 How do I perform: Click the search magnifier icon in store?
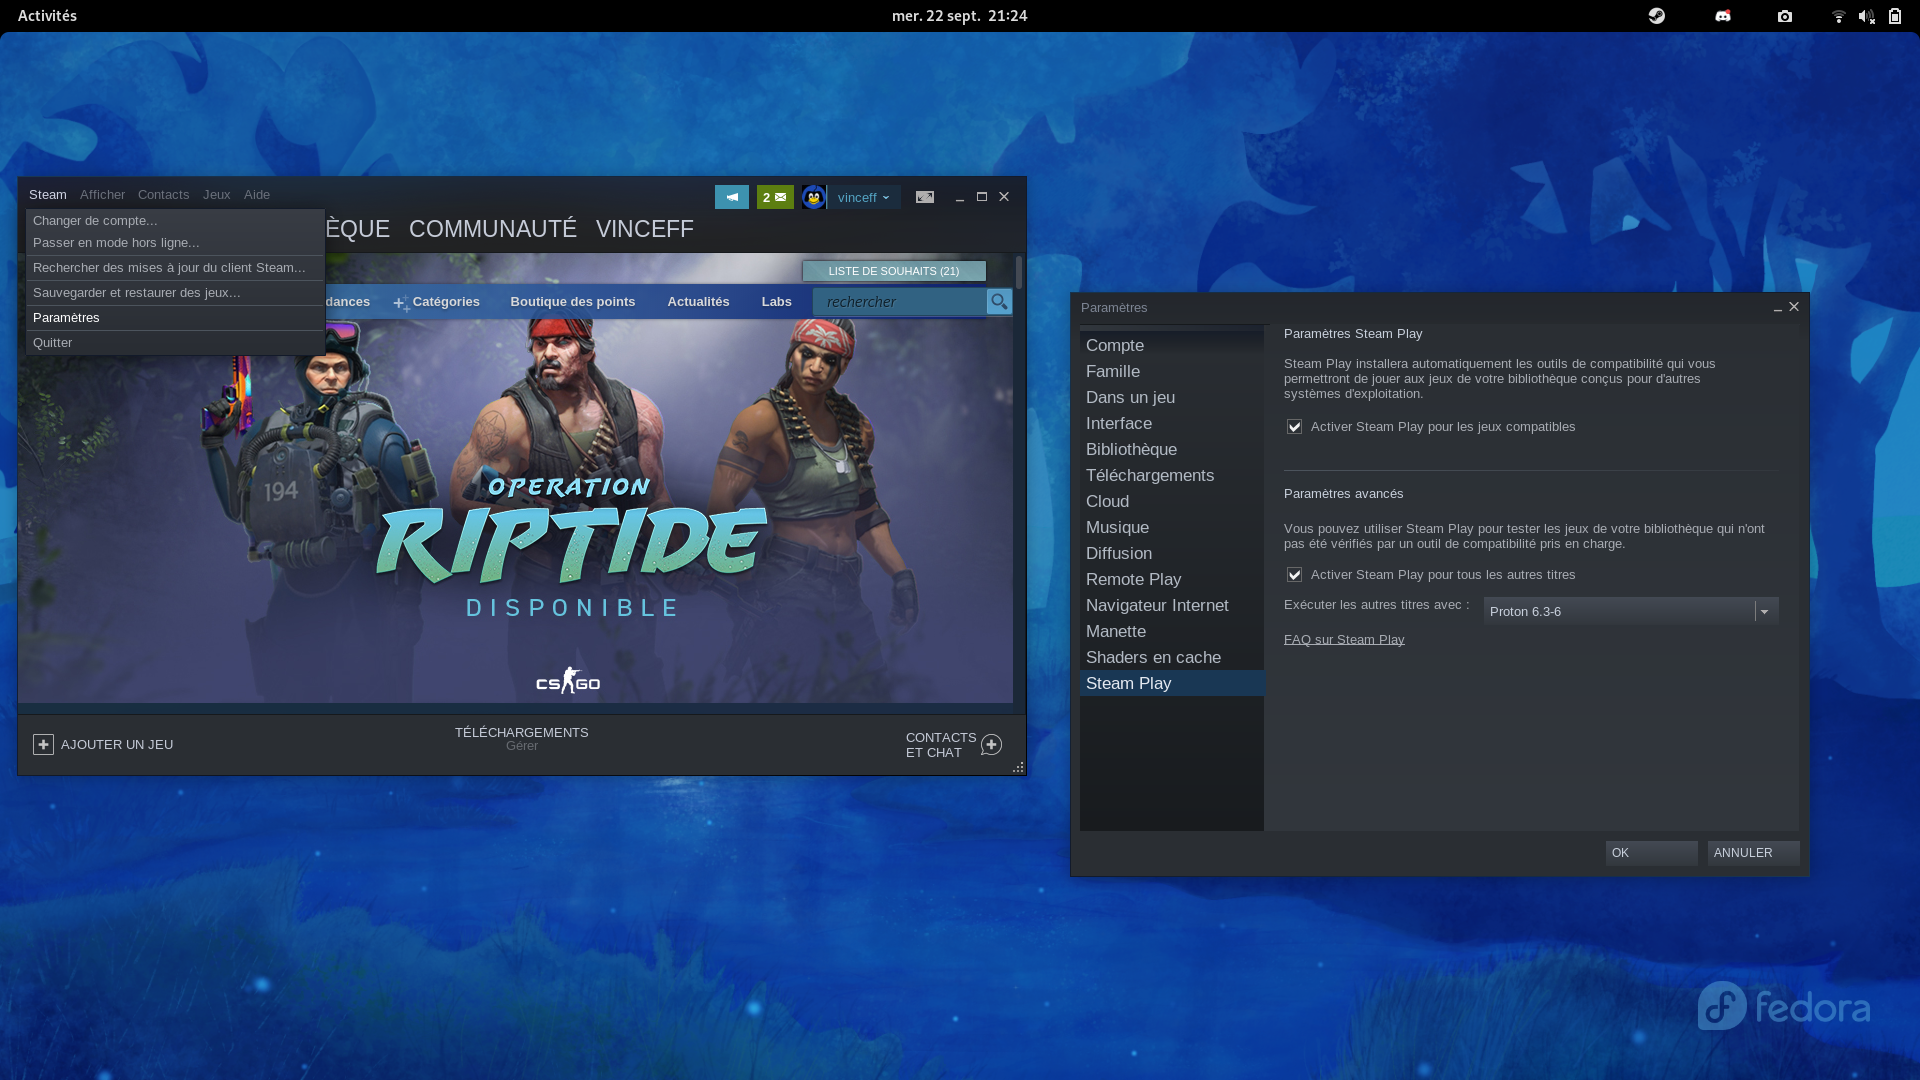click(x=999, y=301)
